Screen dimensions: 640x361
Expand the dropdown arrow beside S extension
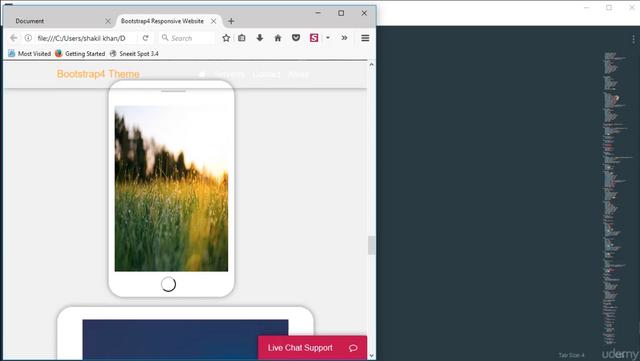click(328, 38)
